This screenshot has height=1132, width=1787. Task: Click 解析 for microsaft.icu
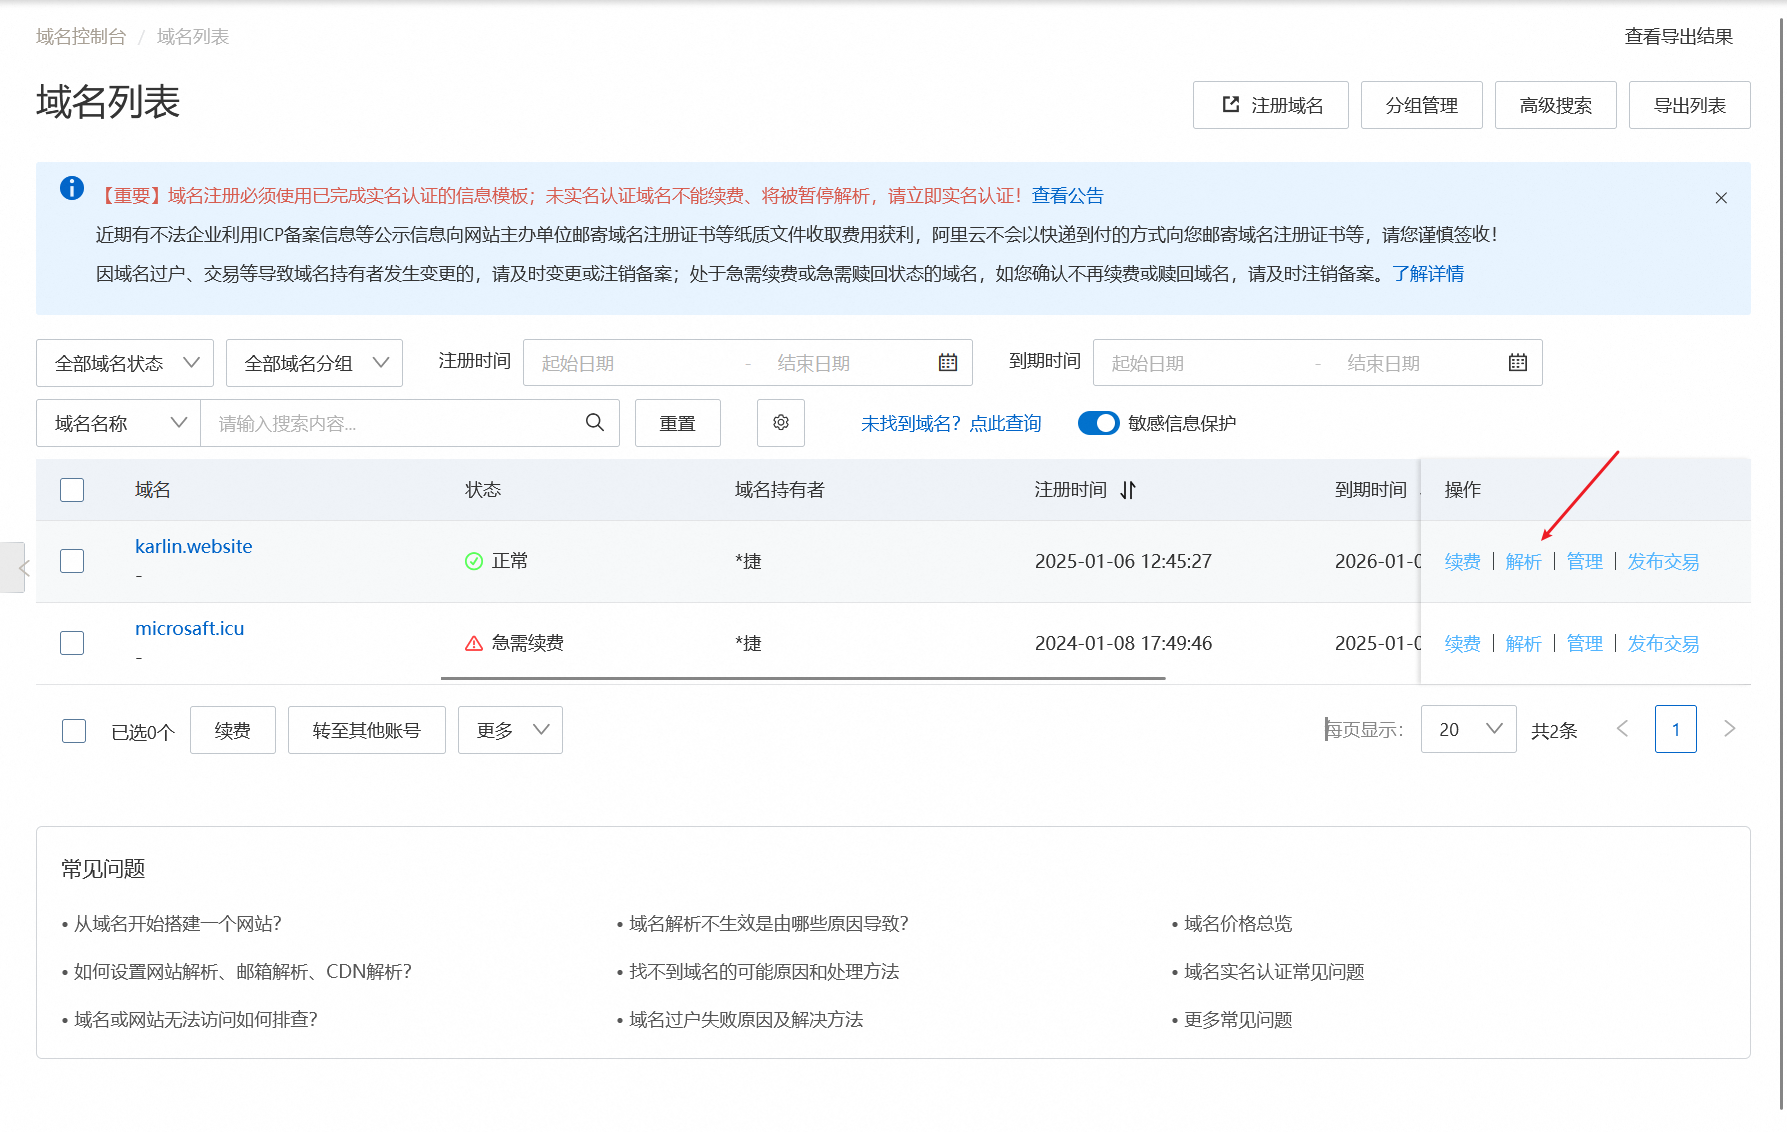[x=1524, y=644]
